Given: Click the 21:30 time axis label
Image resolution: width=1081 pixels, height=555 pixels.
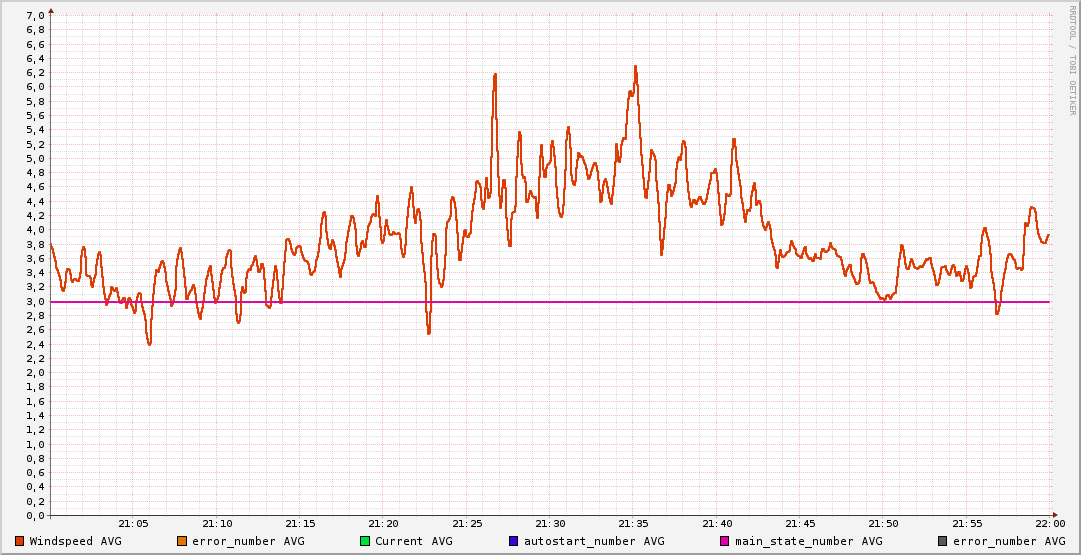Looking at the screenshot, I should coord(550,523).
